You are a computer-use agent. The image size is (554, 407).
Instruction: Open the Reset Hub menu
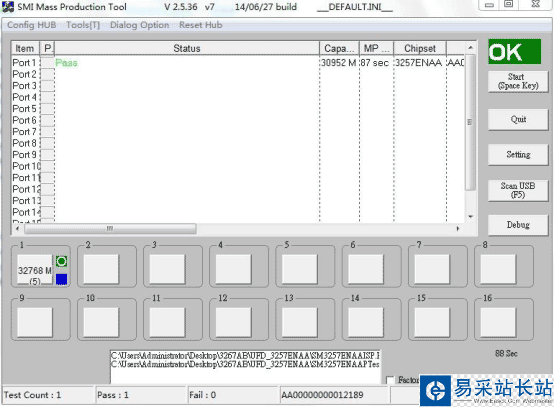(x=201, y=25)
